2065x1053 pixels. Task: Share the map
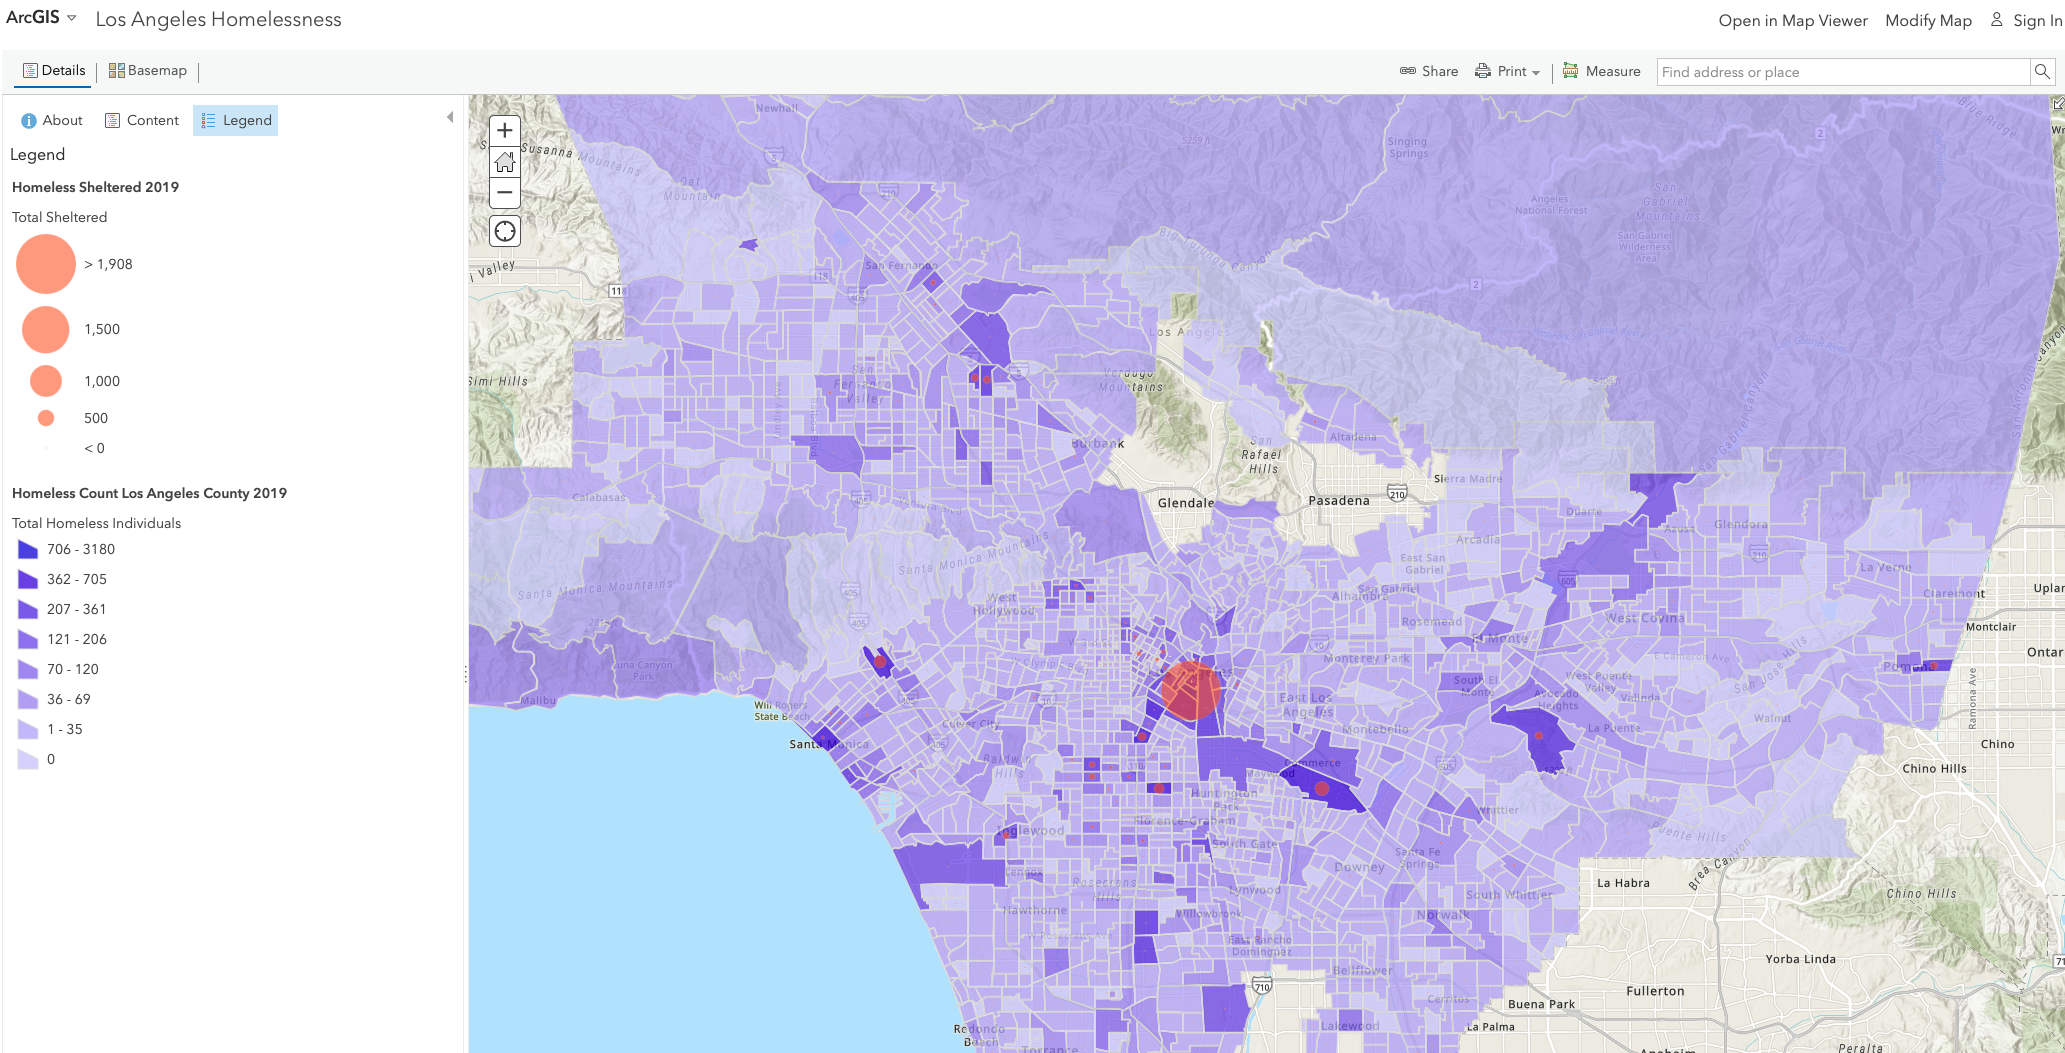pos(1428,72)
